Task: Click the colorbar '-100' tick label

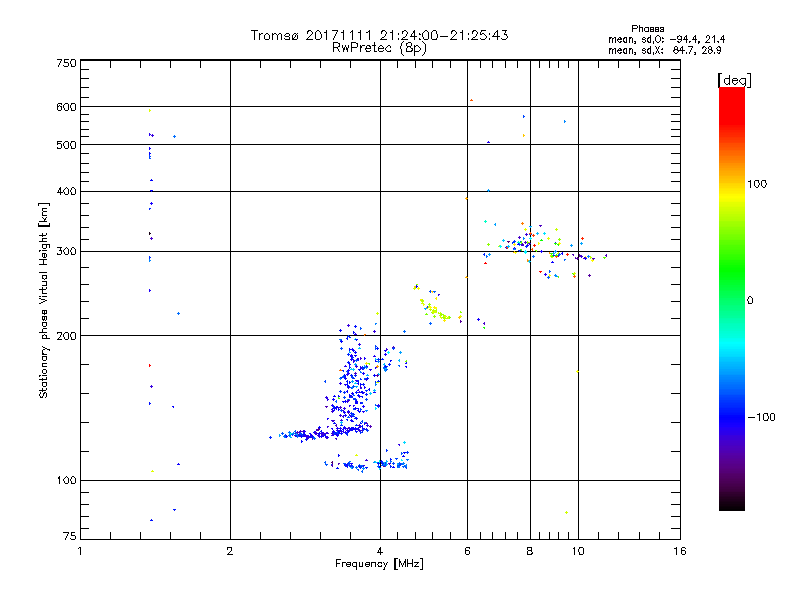Action: coord(761,417)
